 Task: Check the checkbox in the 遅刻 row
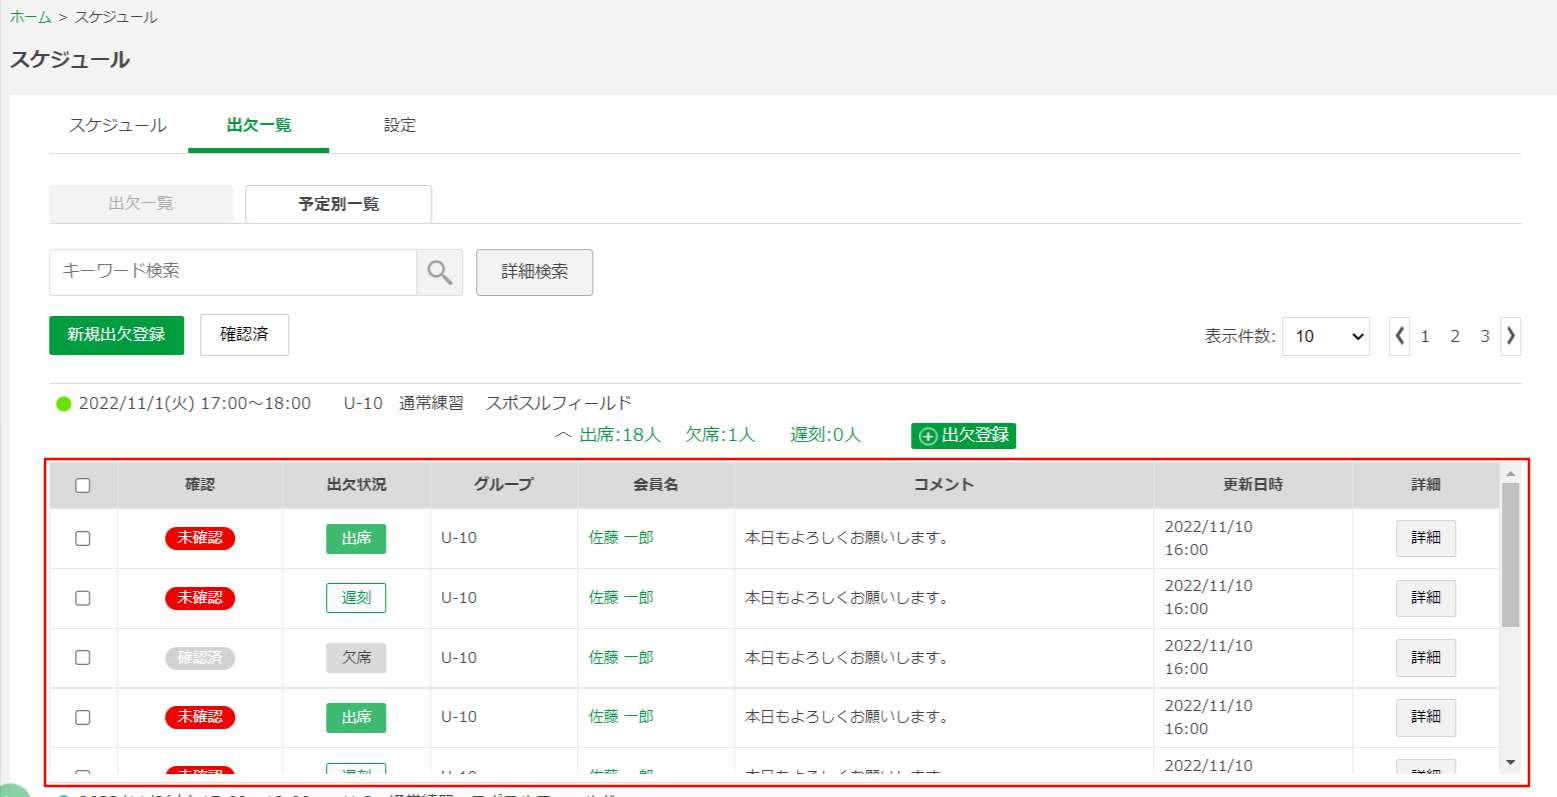pos(83,598)
